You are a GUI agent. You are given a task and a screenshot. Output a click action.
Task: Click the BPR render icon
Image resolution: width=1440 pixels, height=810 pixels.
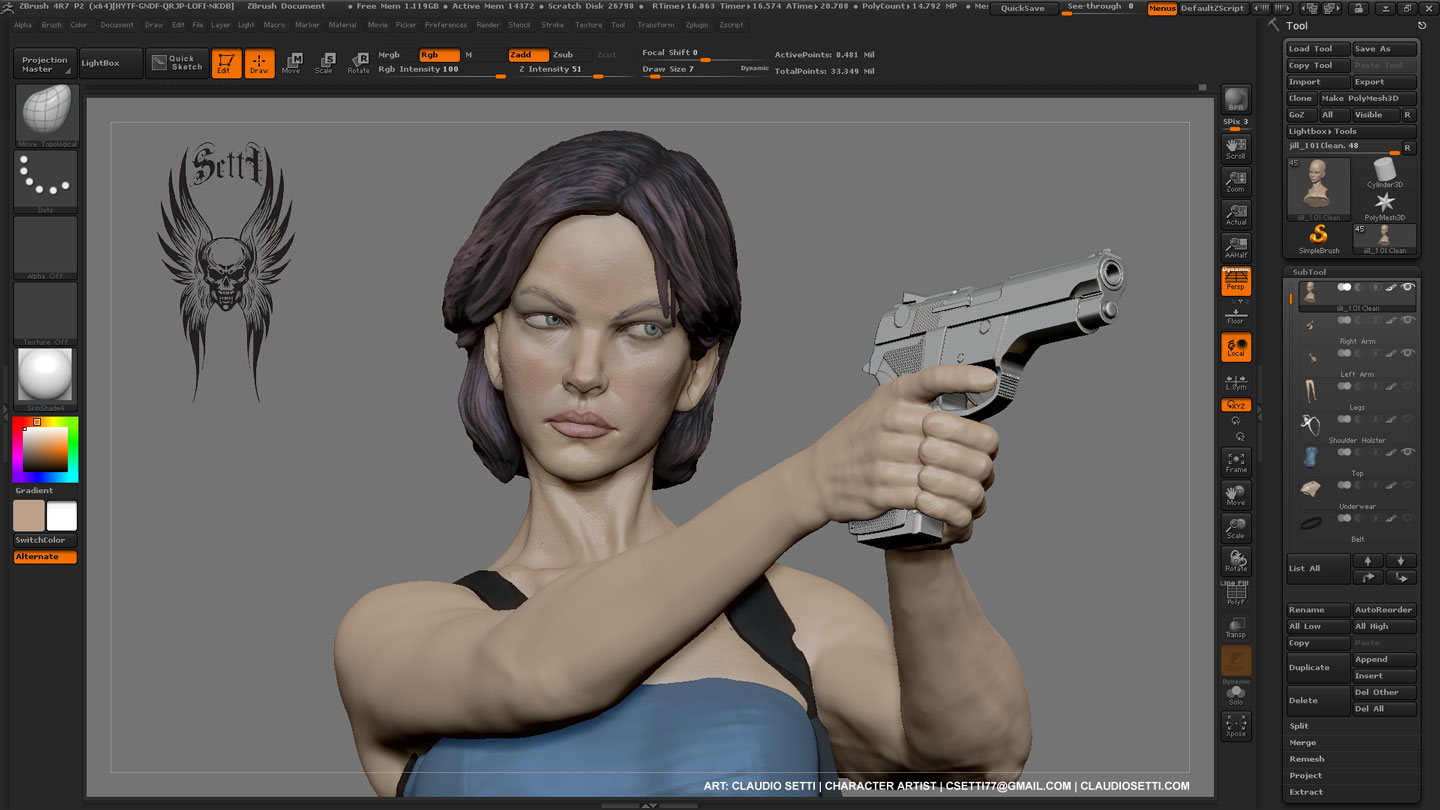1236,100
